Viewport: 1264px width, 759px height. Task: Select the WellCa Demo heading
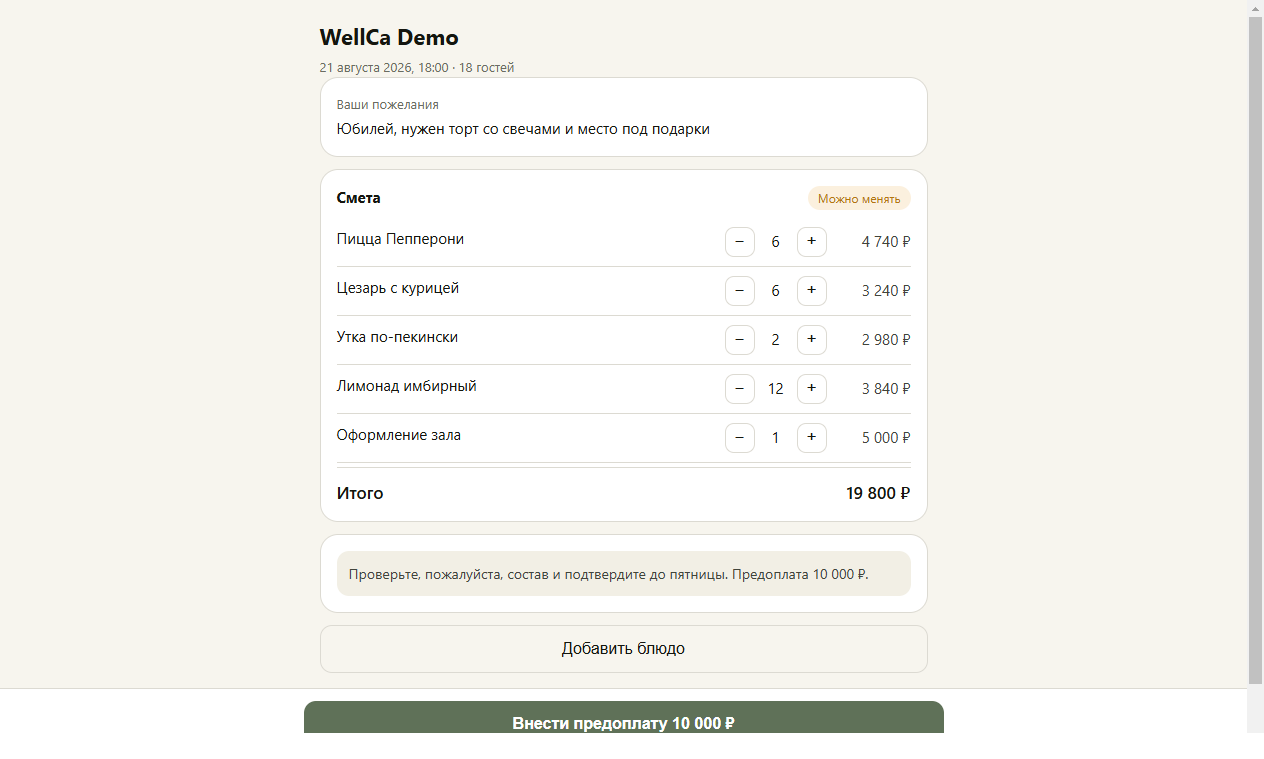389,38
